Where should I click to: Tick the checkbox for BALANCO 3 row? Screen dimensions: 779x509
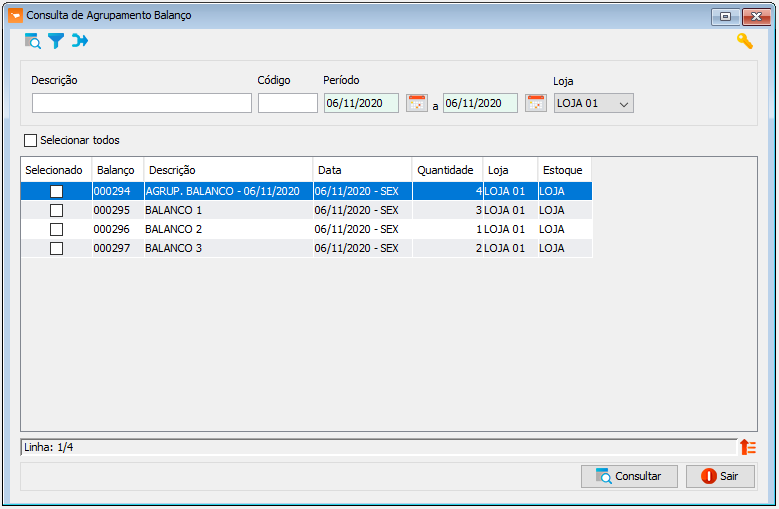click(56, 248)
